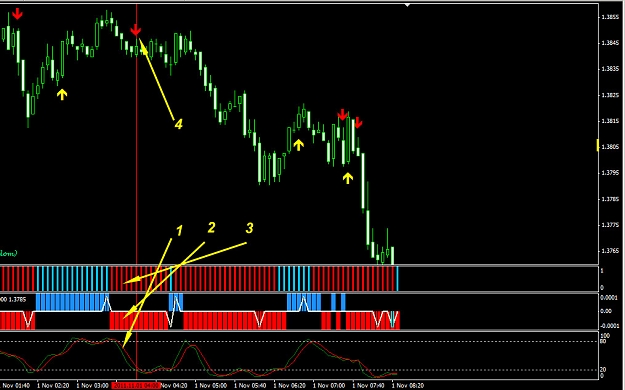The width and height of the screenshot is (625, 390).
Task: Click the red vertical line on price chart
Action: coord(137,134)
